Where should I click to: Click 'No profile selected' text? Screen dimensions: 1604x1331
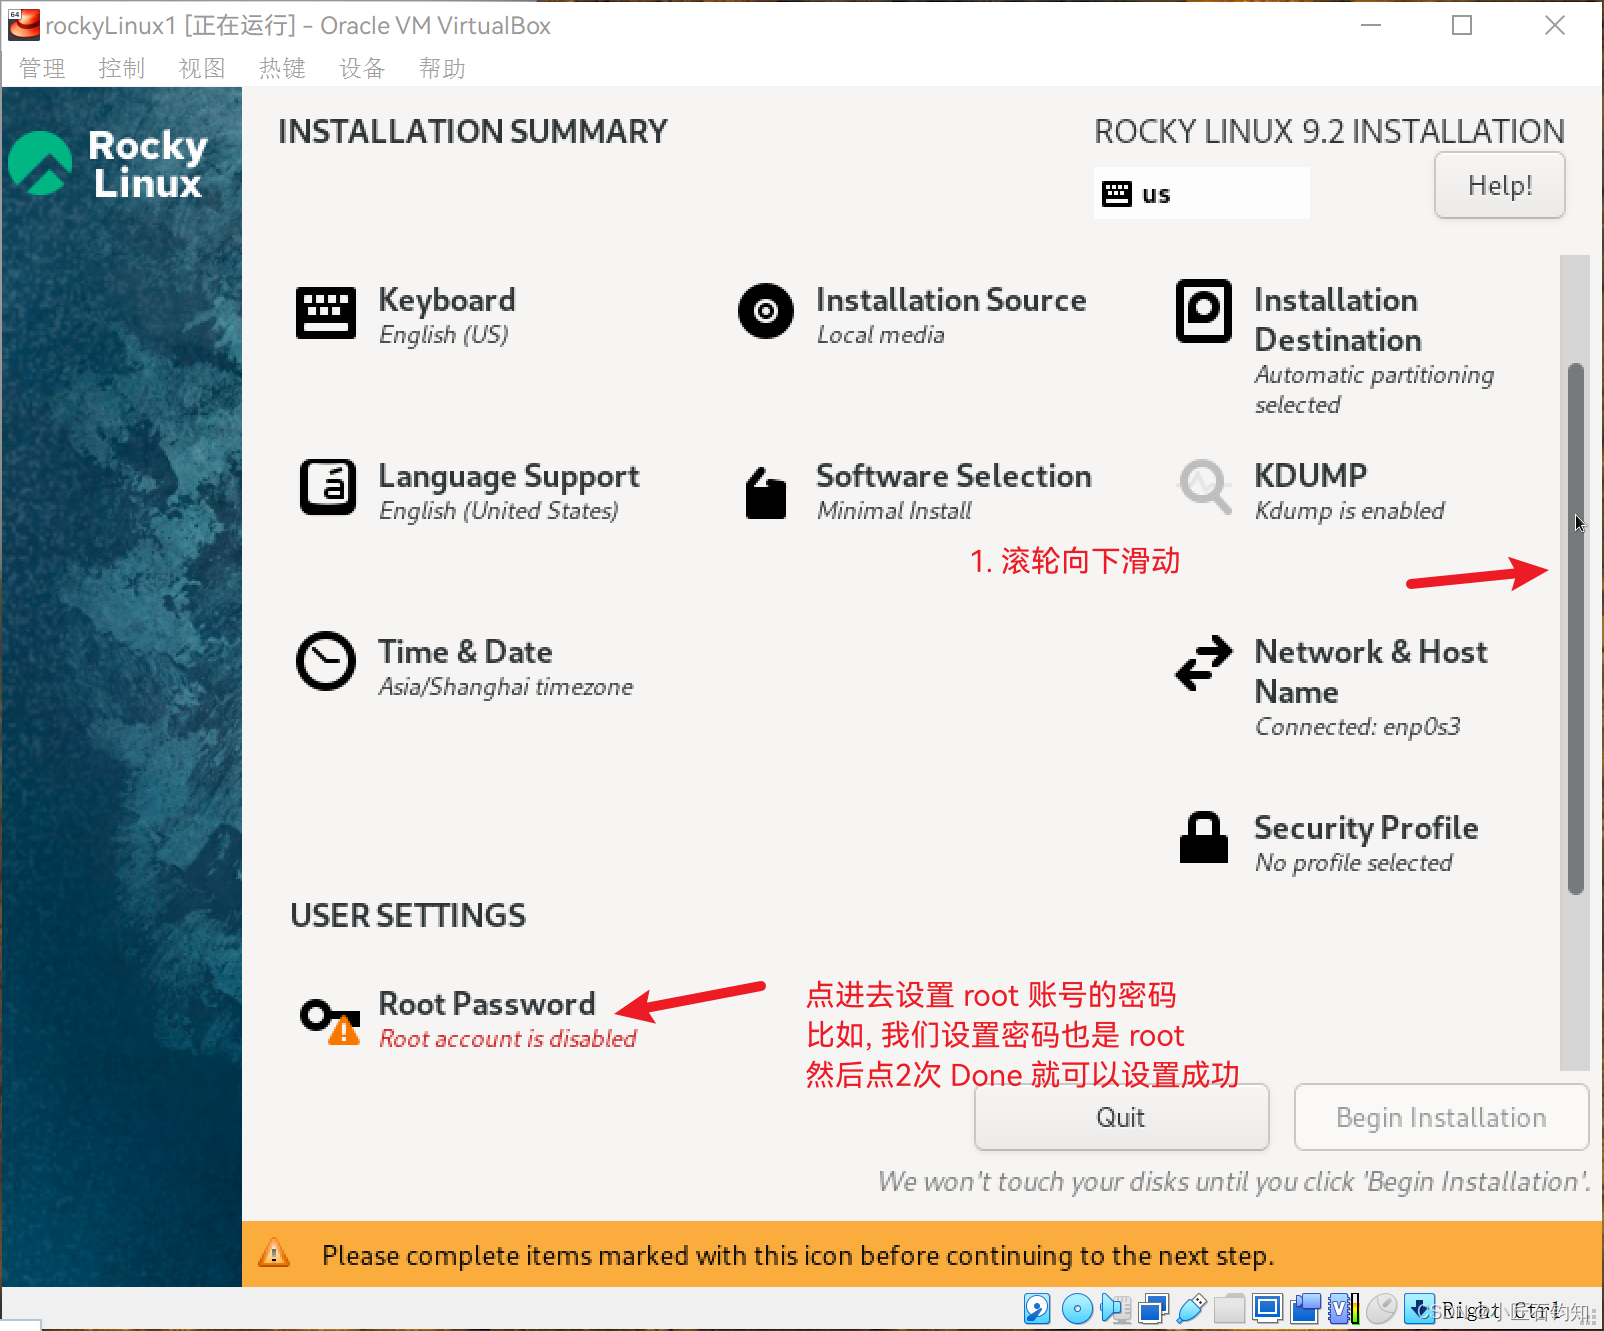(1353, 863)
